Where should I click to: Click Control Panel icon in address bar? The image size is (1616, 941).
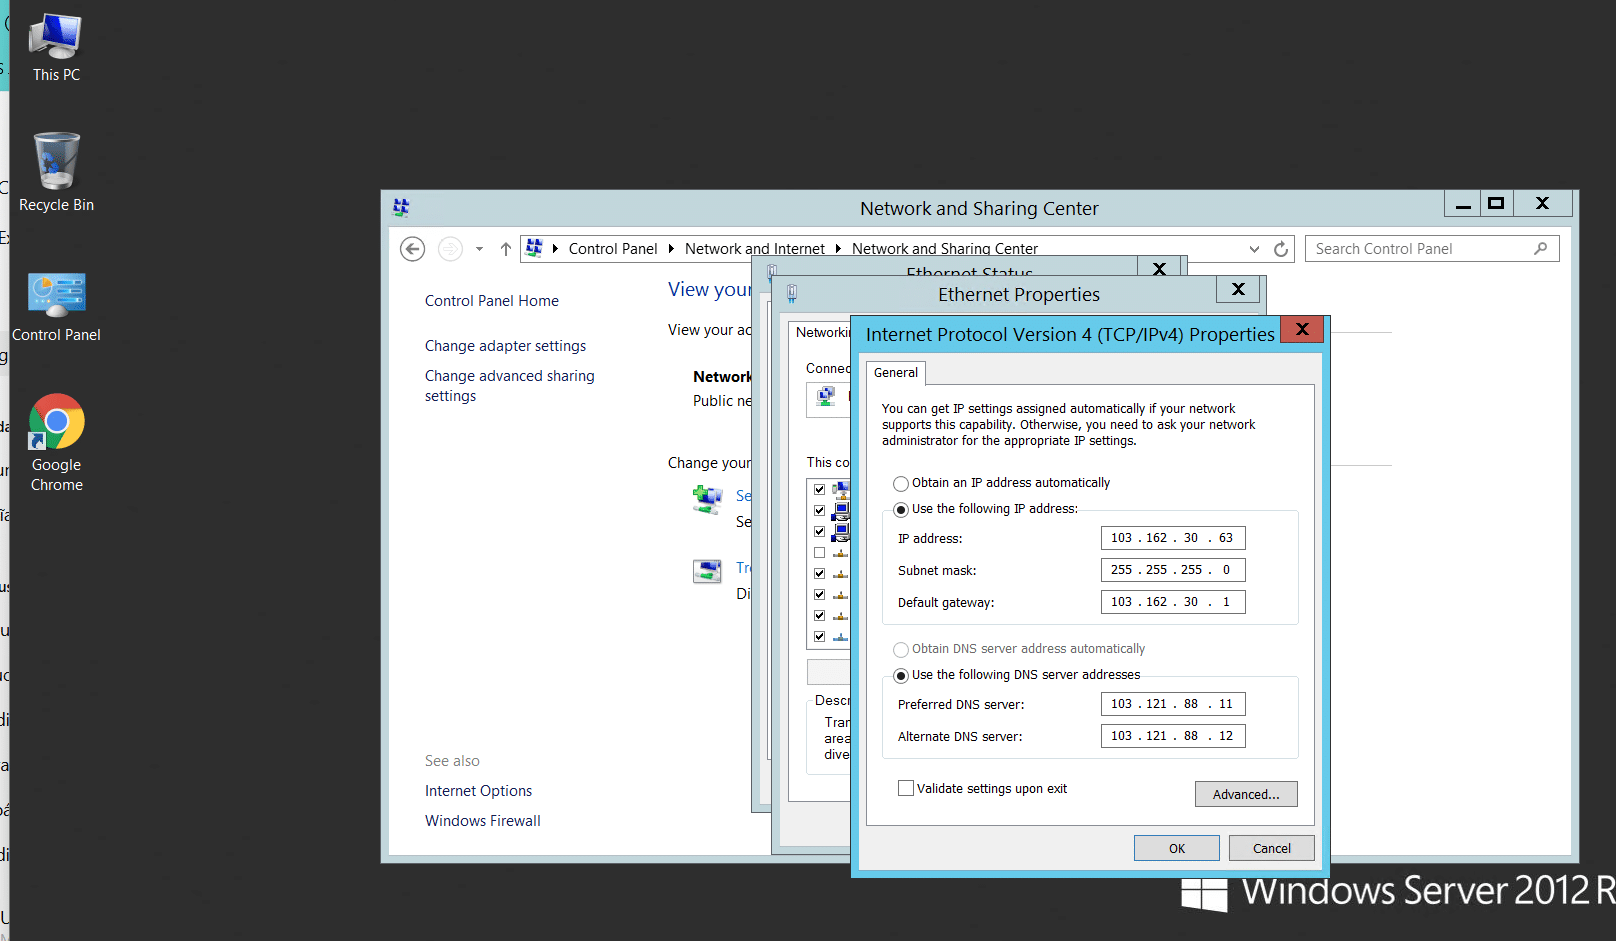tap(534, 248)
